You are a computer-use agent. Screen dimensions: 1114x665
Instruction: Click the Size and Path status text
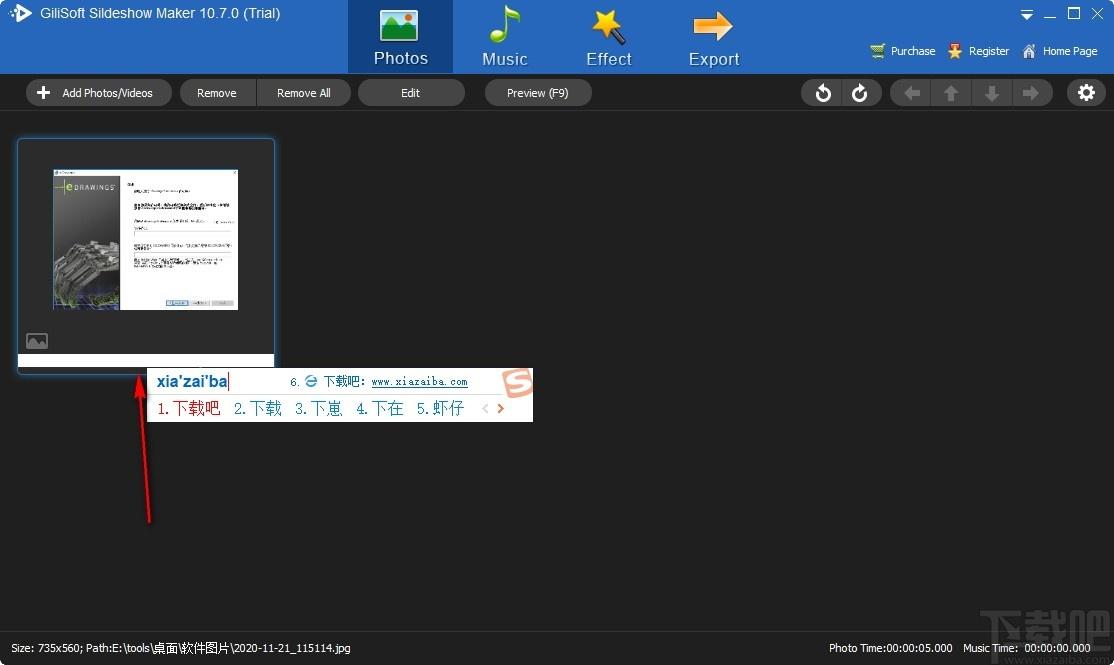coord(180,648)
